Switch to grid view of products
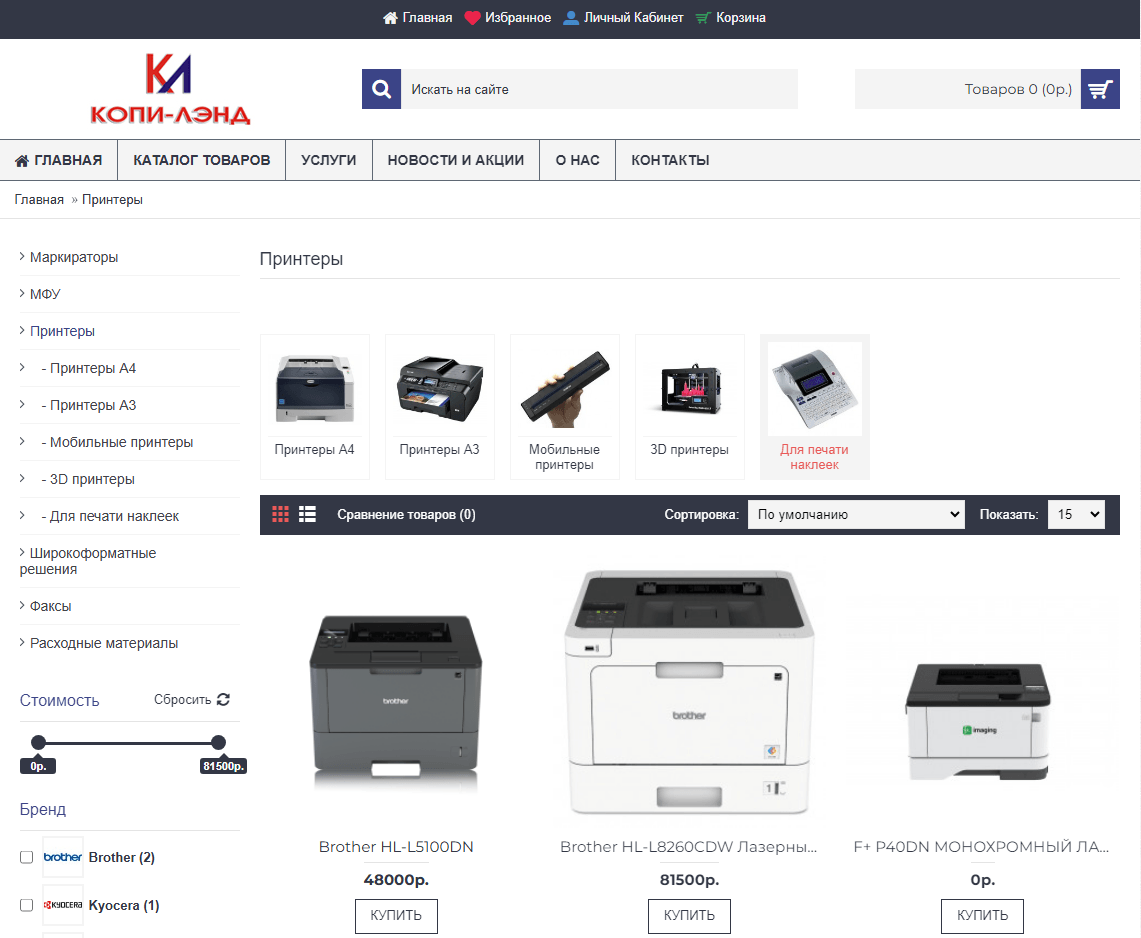1141x938 pixels. (x=280, y=514)
